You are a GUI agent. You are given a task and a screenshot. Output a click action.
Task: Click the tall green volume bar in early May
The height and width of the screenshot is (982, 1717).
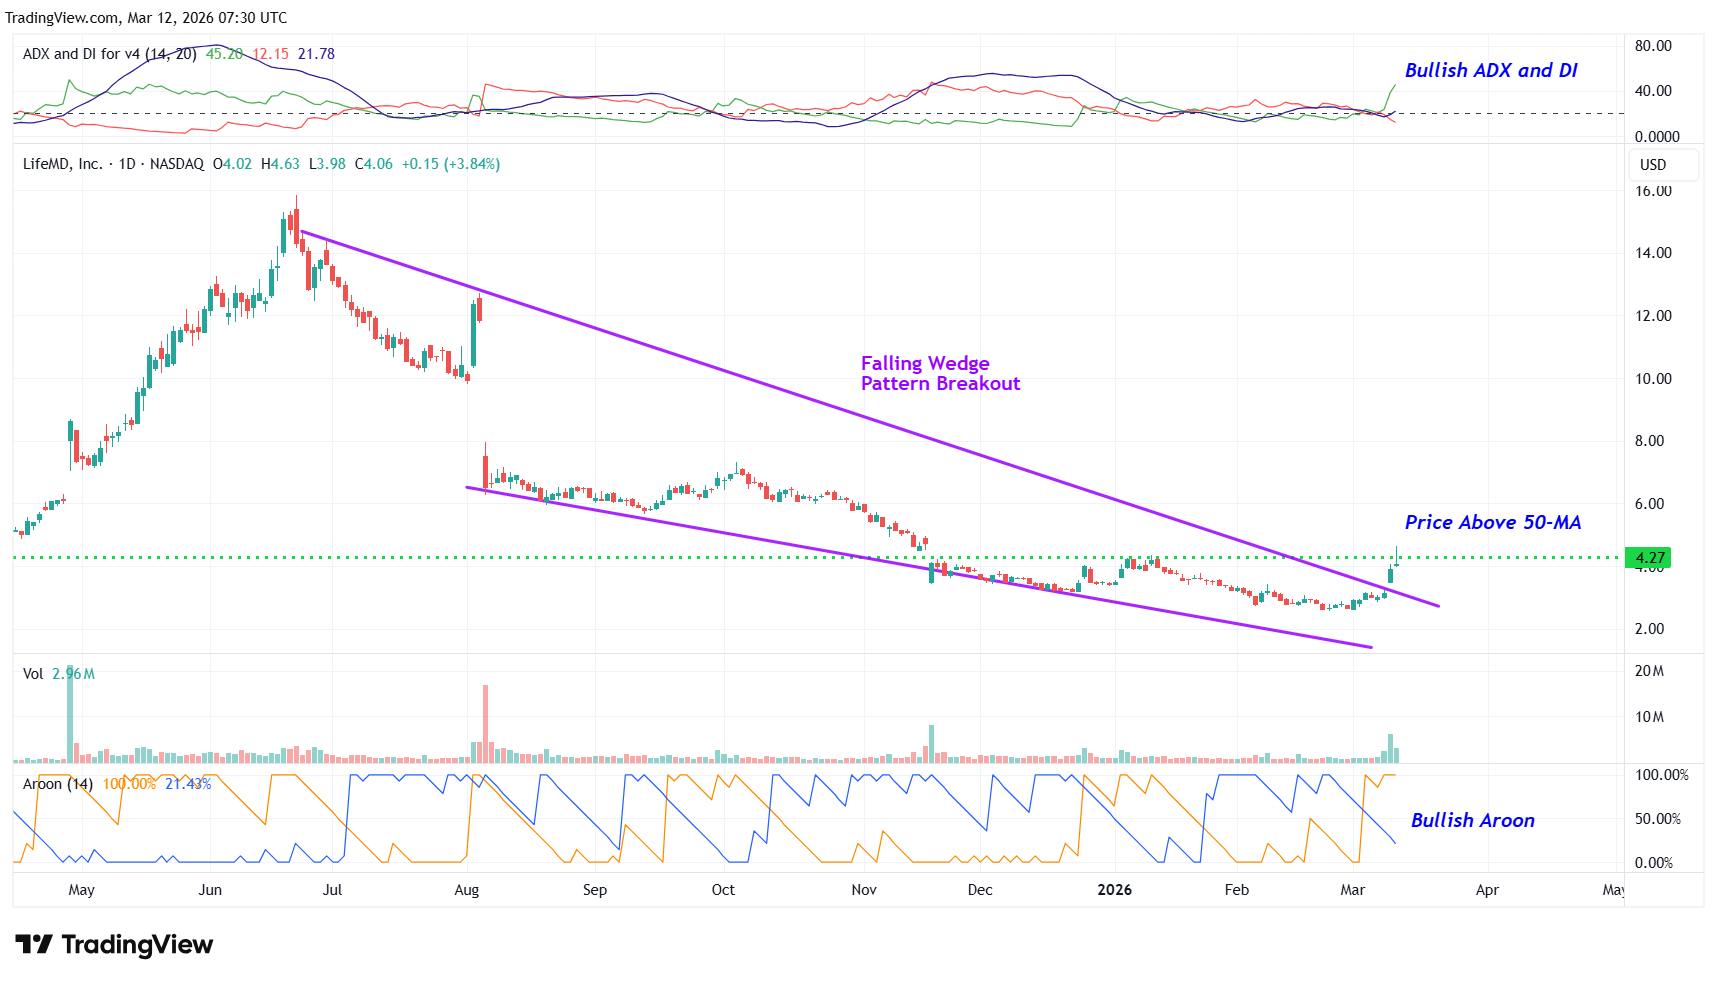coord(70,715)
